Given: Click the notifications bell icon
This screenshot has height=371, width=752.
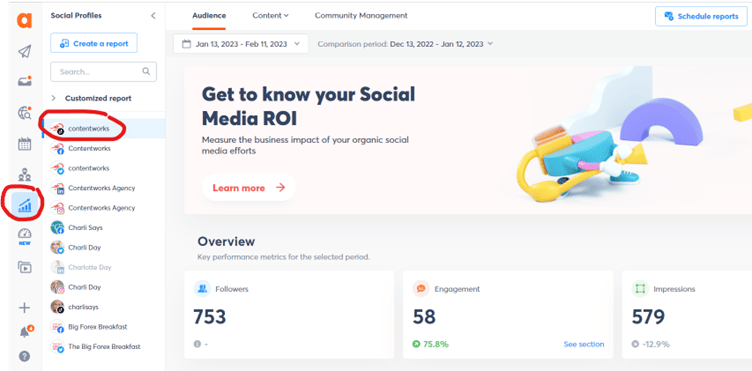Looking at the screenshot, I should 25,332.
